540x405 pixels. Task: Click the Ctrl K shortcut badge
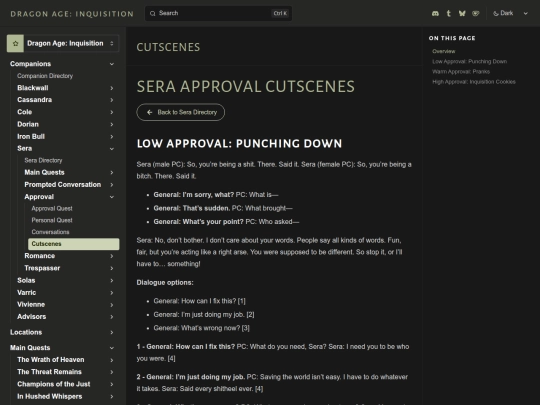click(x=280, y=13)
